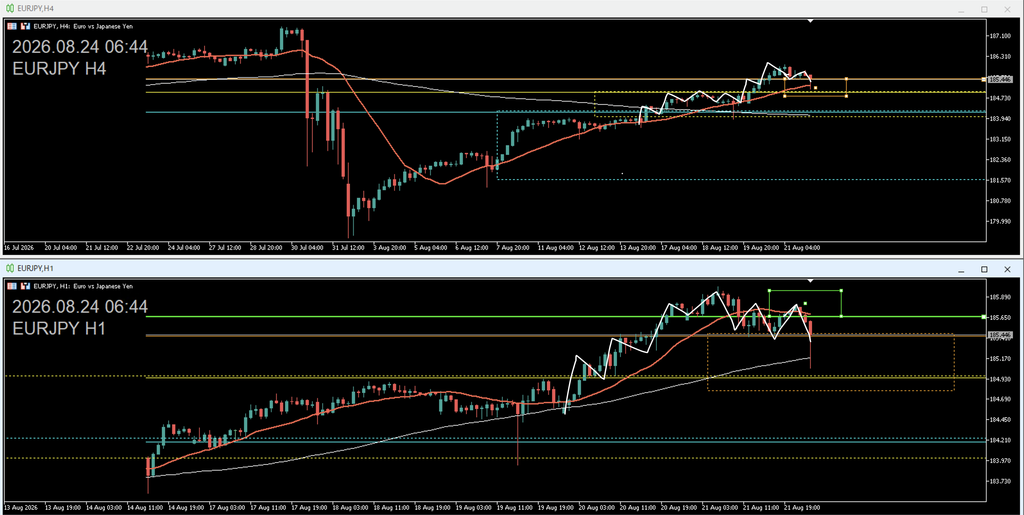Grab top-right handle of orange rectangle in H4

pyautogui.click(x=846, y=79)
